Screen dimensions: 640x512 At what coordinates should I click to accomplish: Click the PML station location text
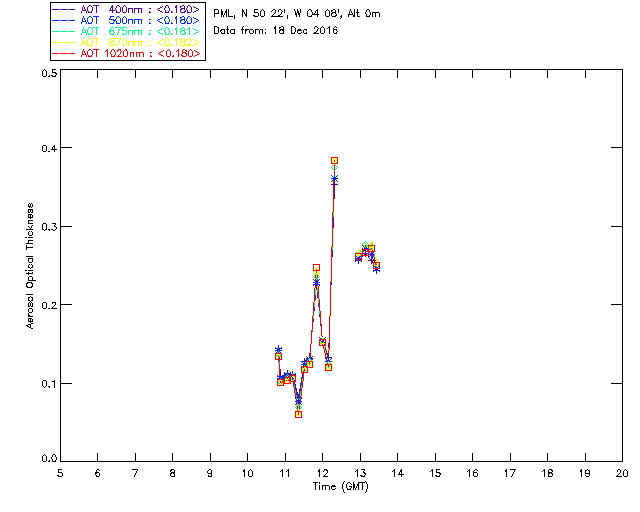tap(297, 13)
